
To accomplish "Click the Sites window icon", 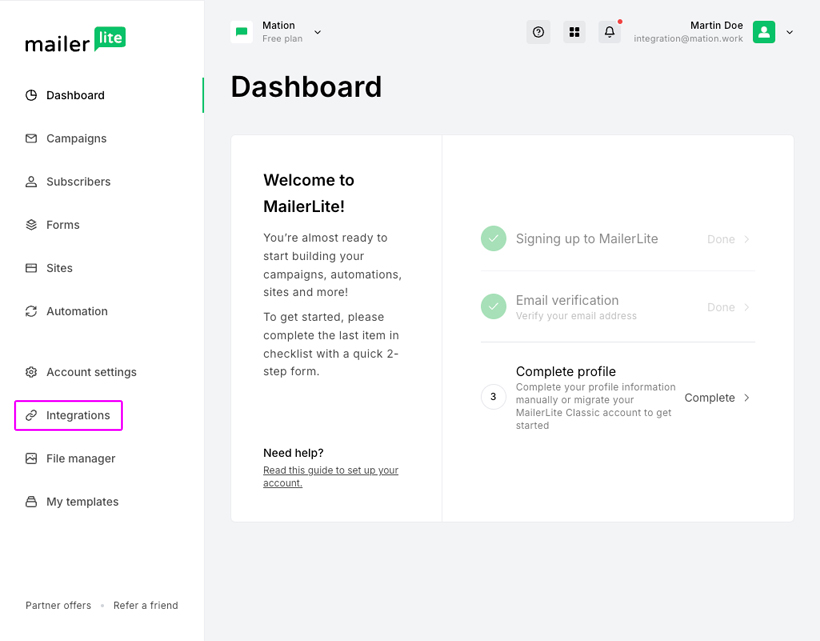I will (31, 268).
